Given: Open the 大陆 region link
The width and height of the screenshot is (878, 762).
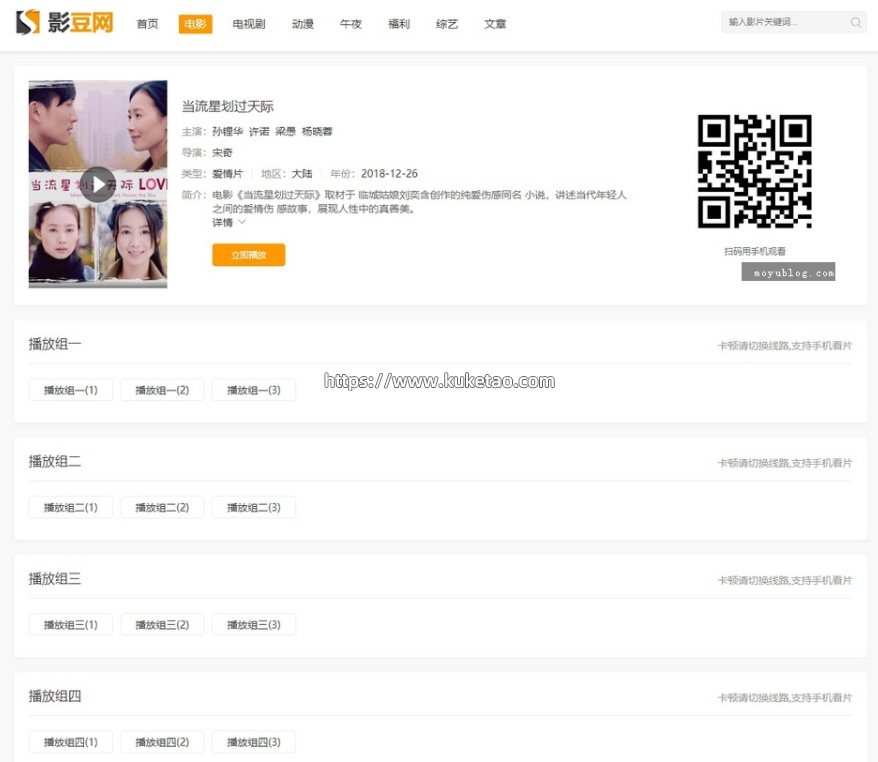Looking at the screenshot, I should [302, 174].
